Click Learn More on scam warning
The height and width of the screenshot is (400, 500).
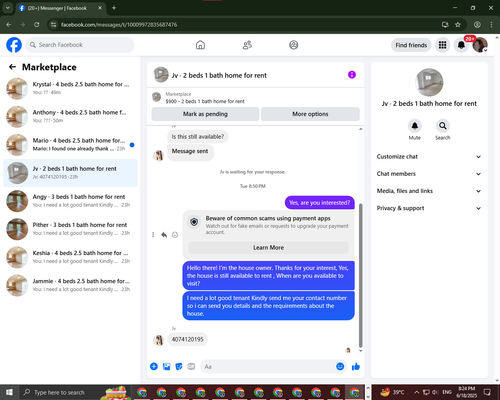point(268,248)
